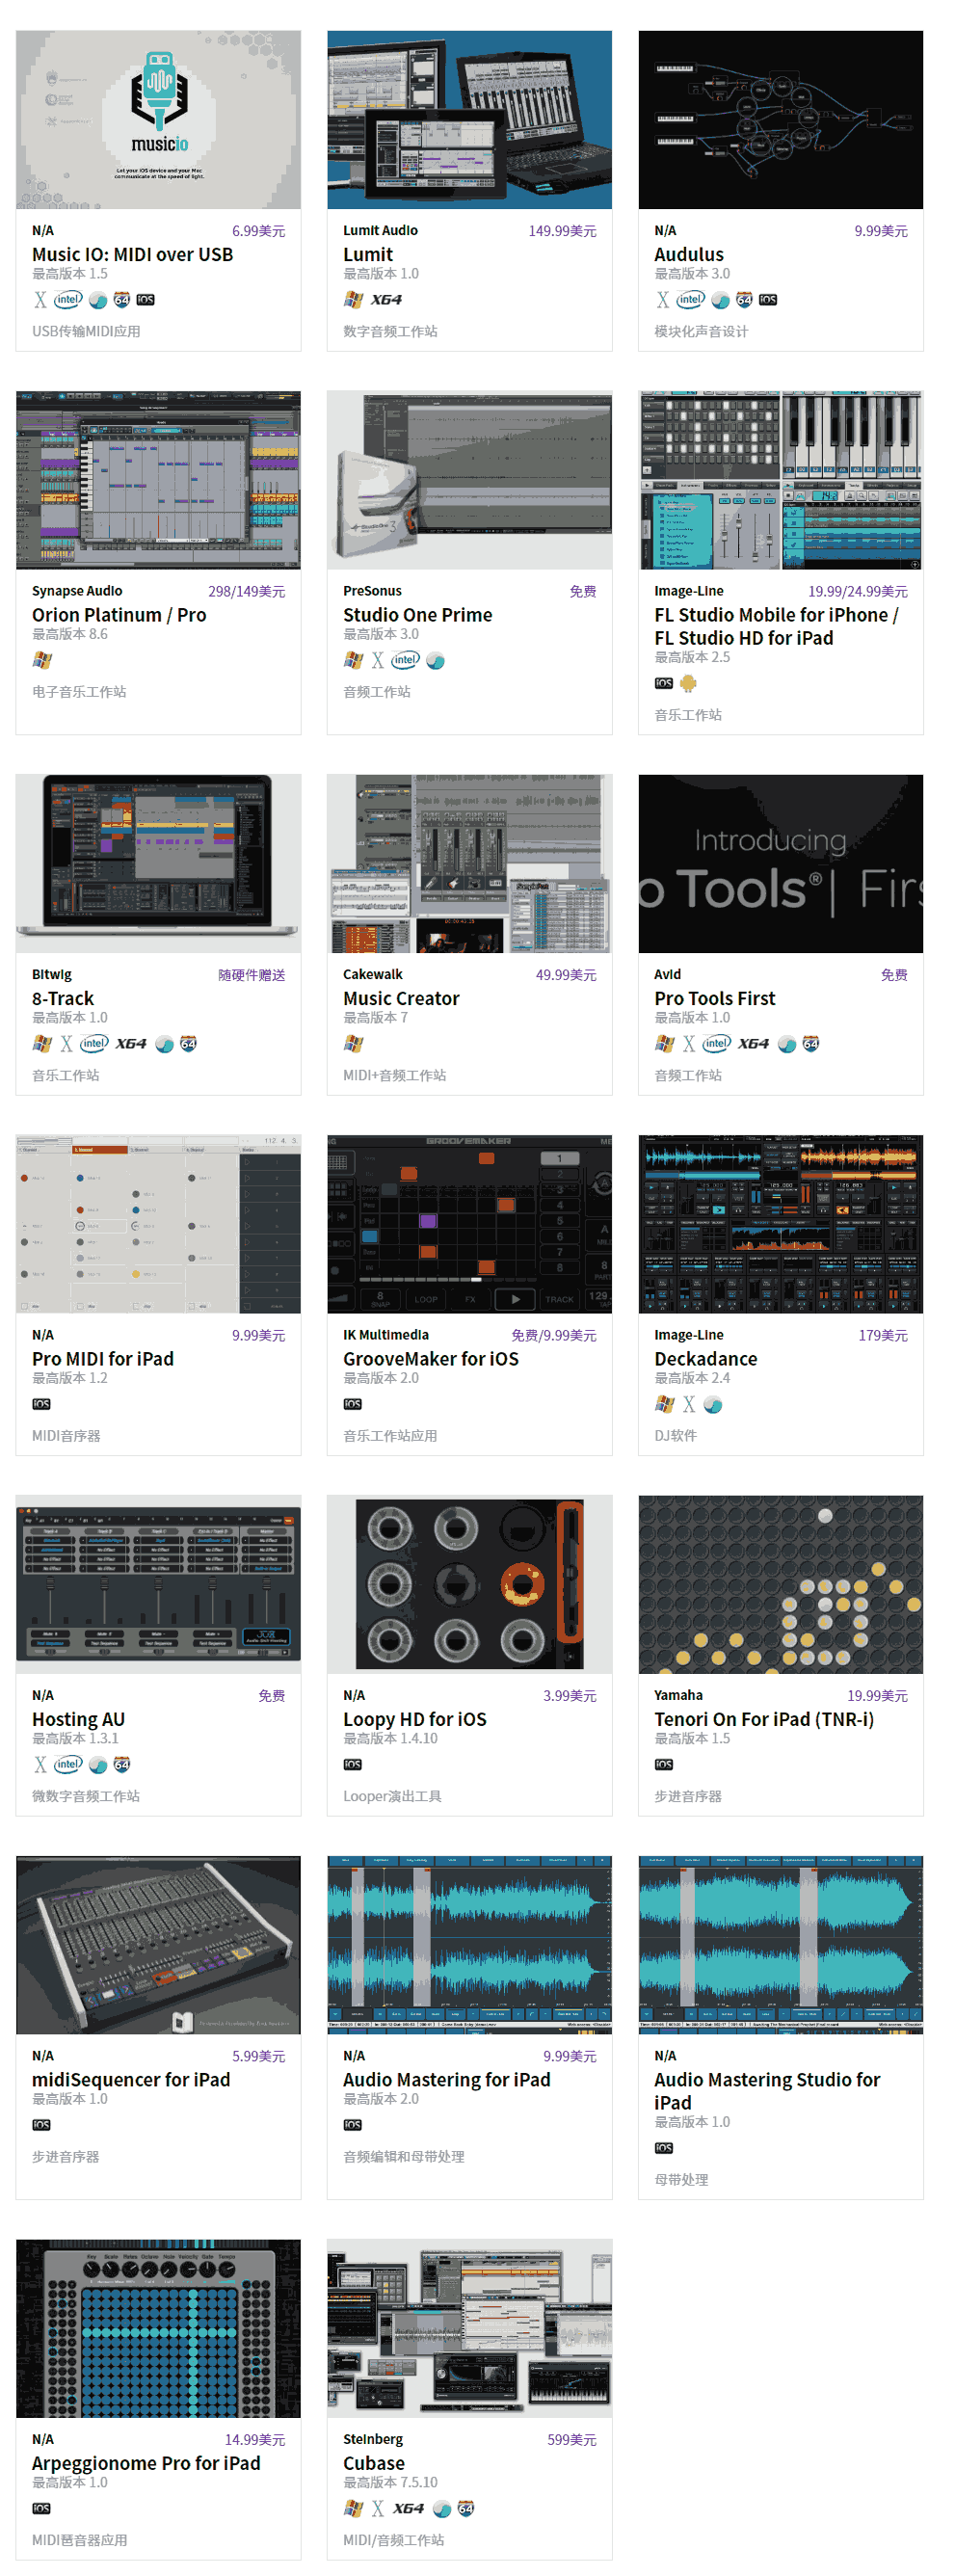
Task: Click the X64 icon under Cubase
Action: click(408, 2509)
